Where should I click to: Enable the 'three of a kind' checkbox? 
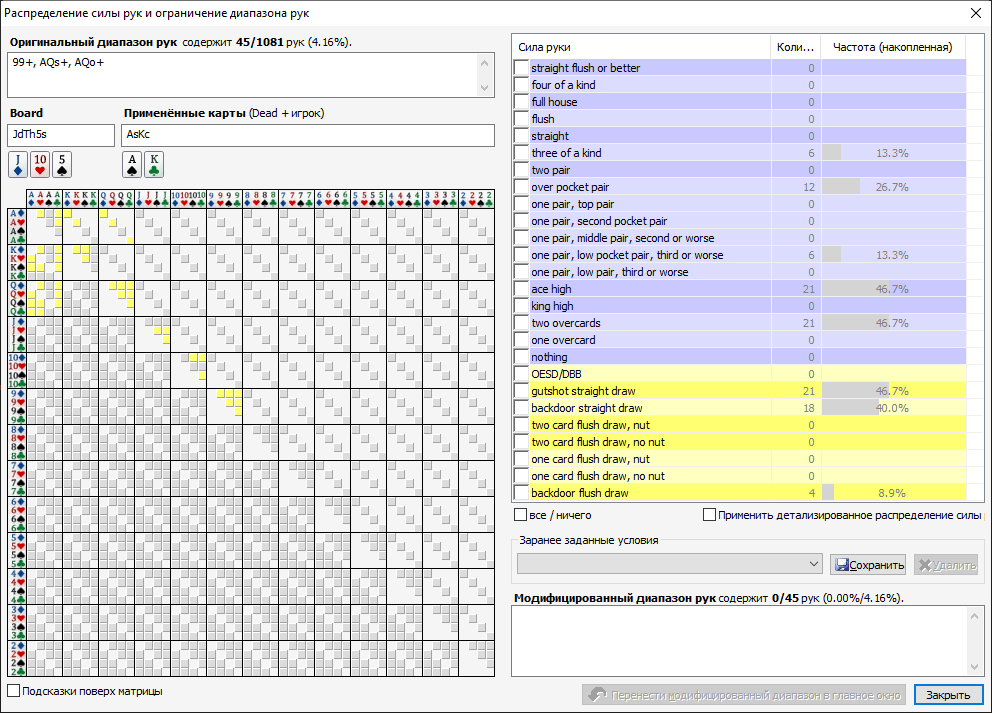(x=521, y=153)
